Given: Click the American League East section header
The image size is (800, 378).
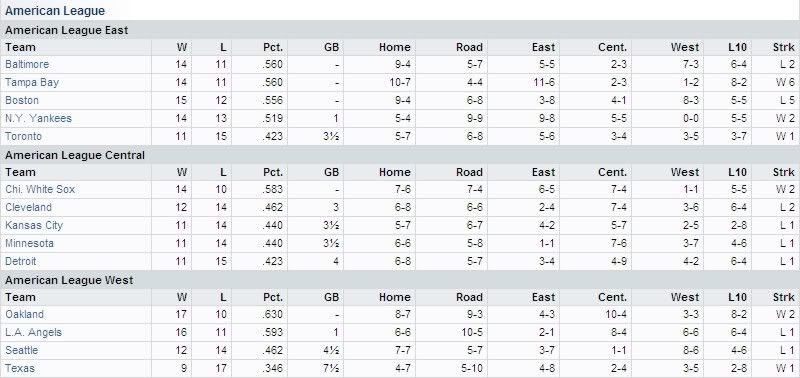Looking at the screenshot, I should 66,30.
